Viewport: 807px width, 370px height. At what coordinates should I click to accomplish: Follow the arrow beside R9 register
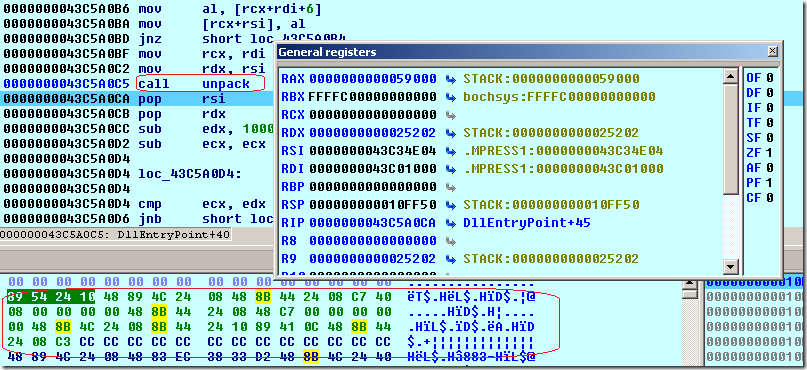tap(450, 259)
